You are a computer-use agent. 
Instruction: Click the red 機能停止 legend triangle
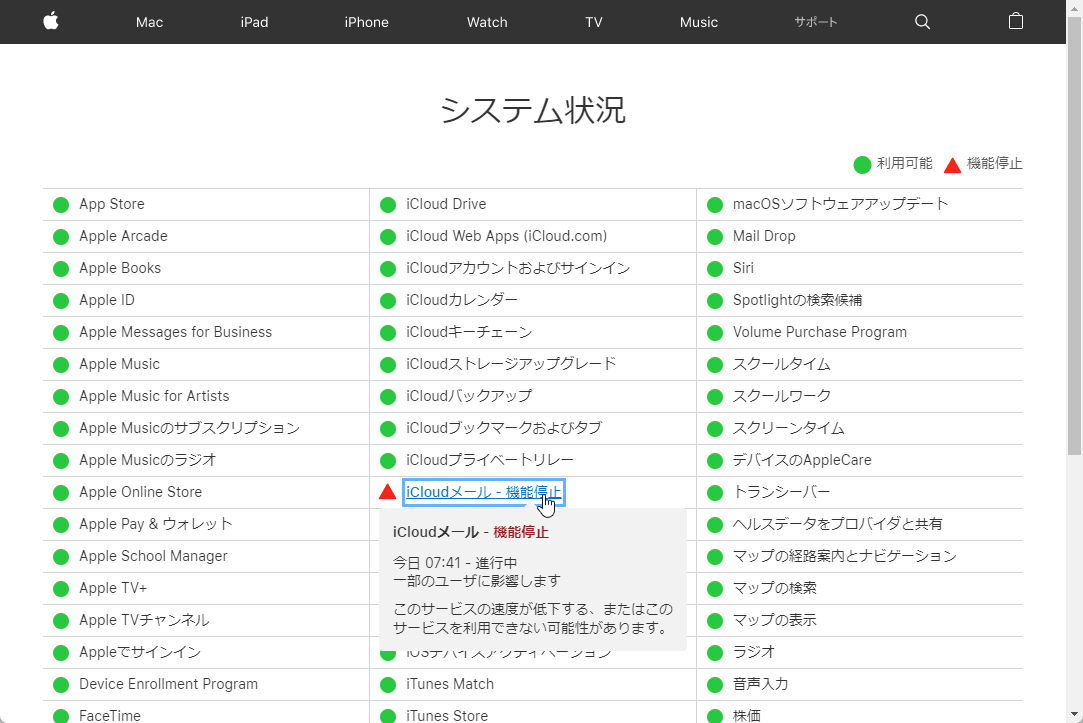[953, 164]
